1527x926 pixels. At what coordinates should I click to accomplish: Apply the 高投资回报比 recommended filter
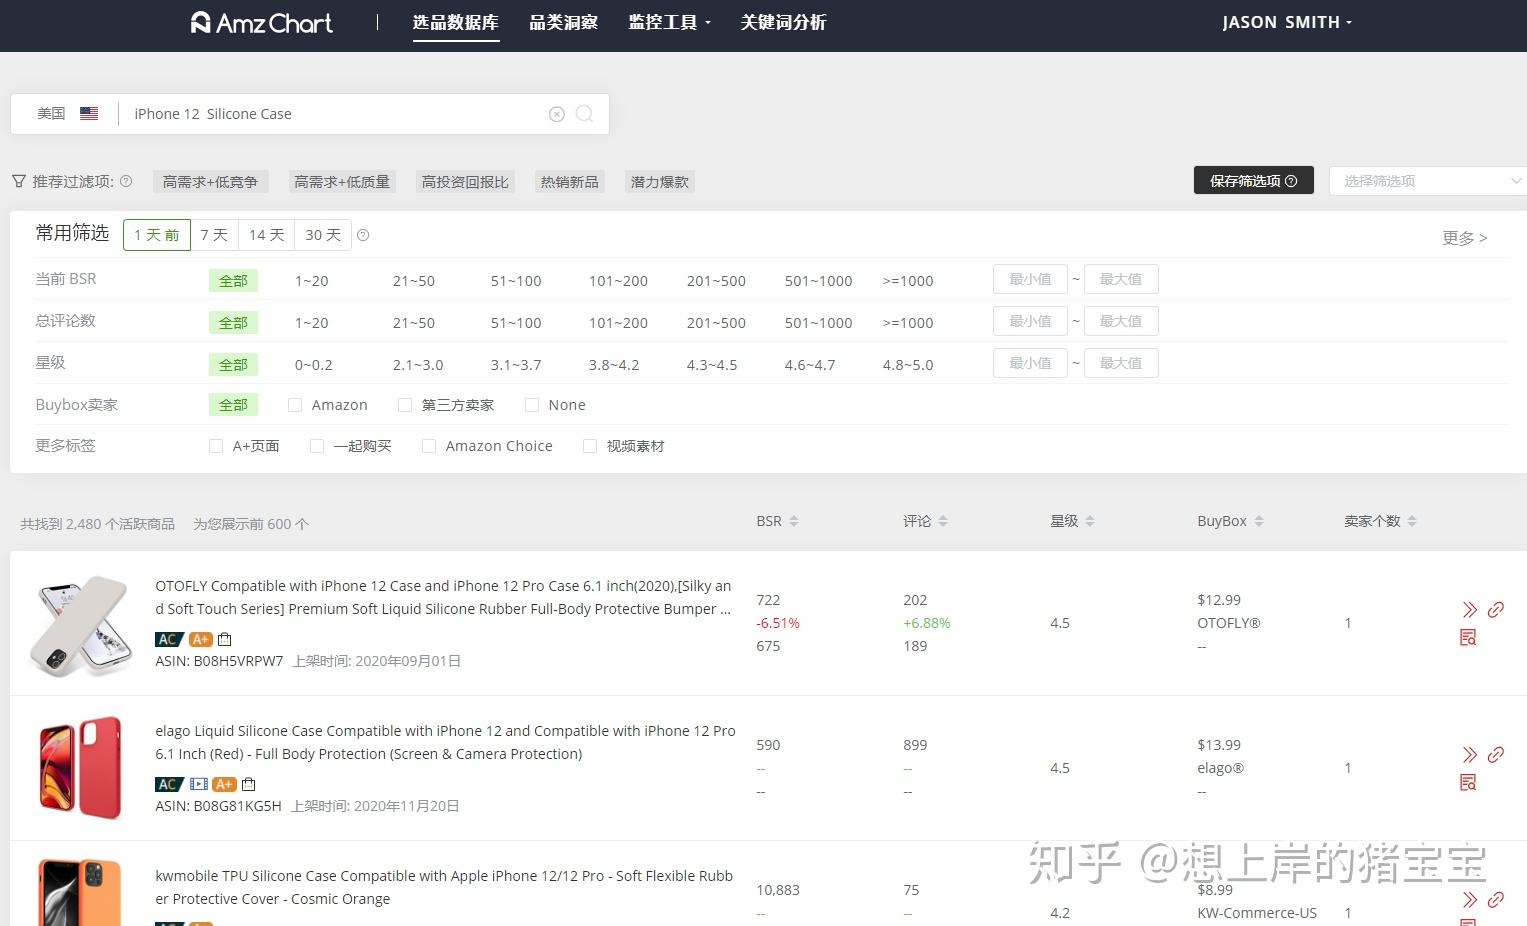click(465, 182)
